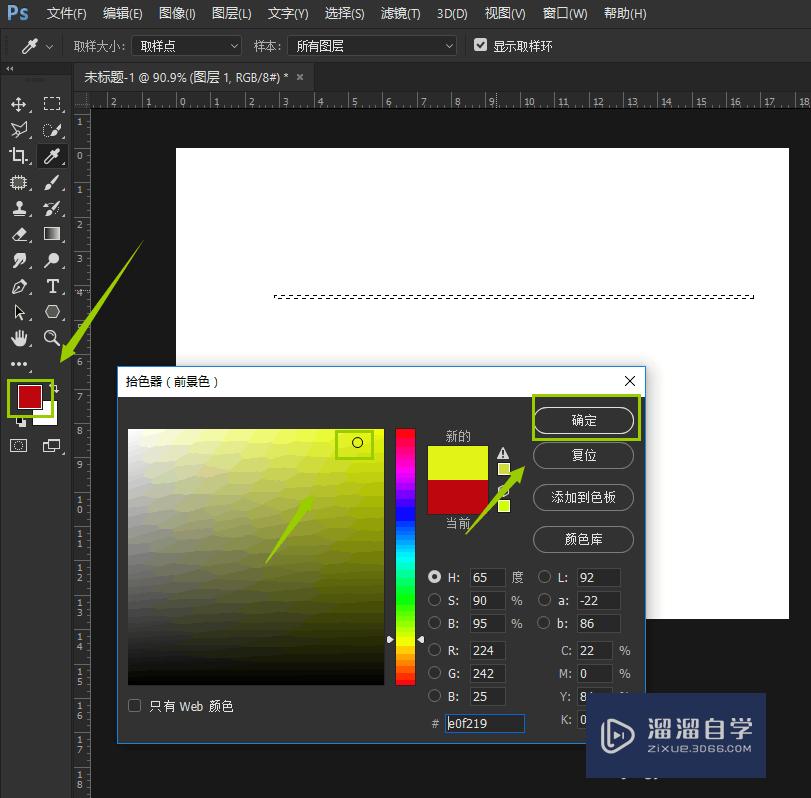Click the white background color swatch
This screenshot has width=811, height=798.
click(x=49, y=416)
